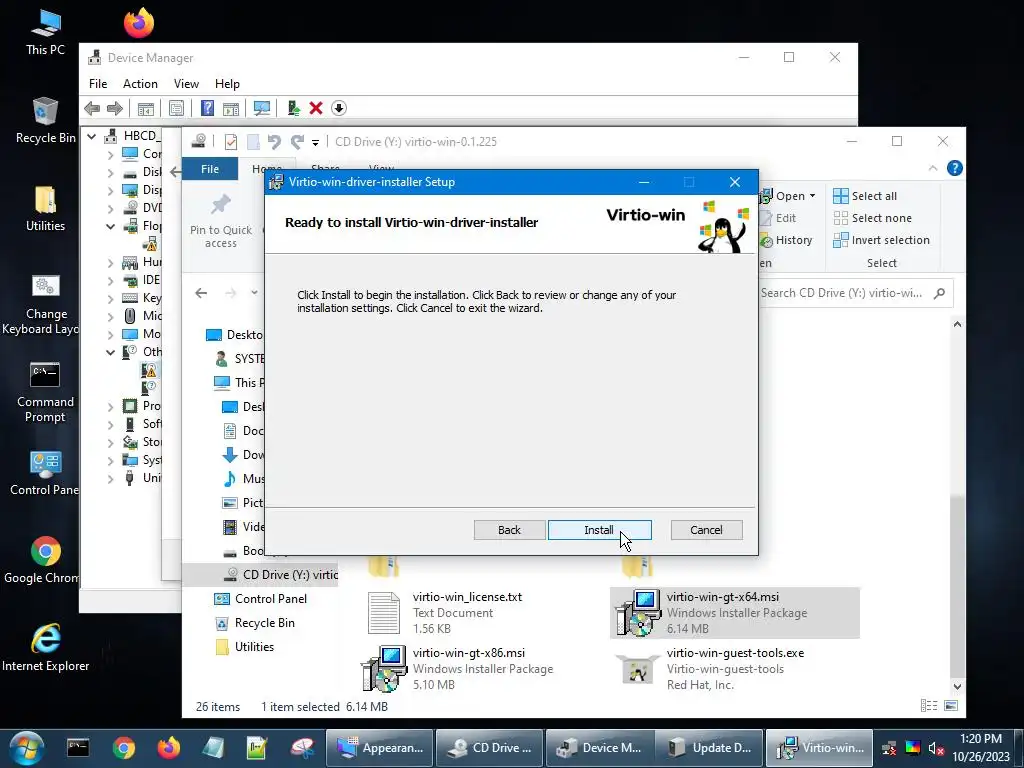This screenshot has height=768, width=1024.
Task: Select Recycle Bin in the Explorer navigation pane
Action: pyautogui.click(x=255, y=623)
